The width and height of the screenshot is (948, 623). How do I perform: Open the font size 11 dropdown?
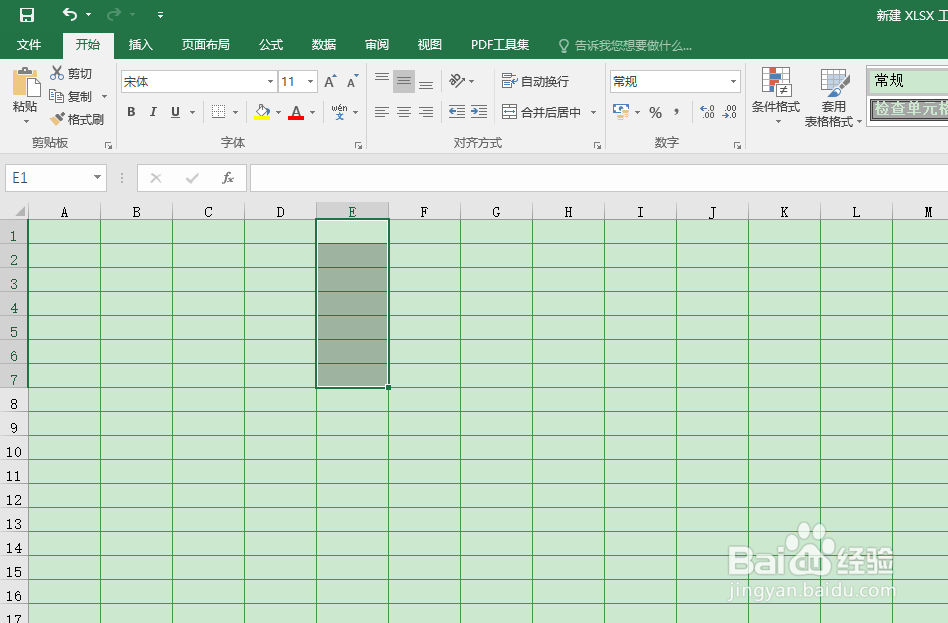tap(310, 82)
